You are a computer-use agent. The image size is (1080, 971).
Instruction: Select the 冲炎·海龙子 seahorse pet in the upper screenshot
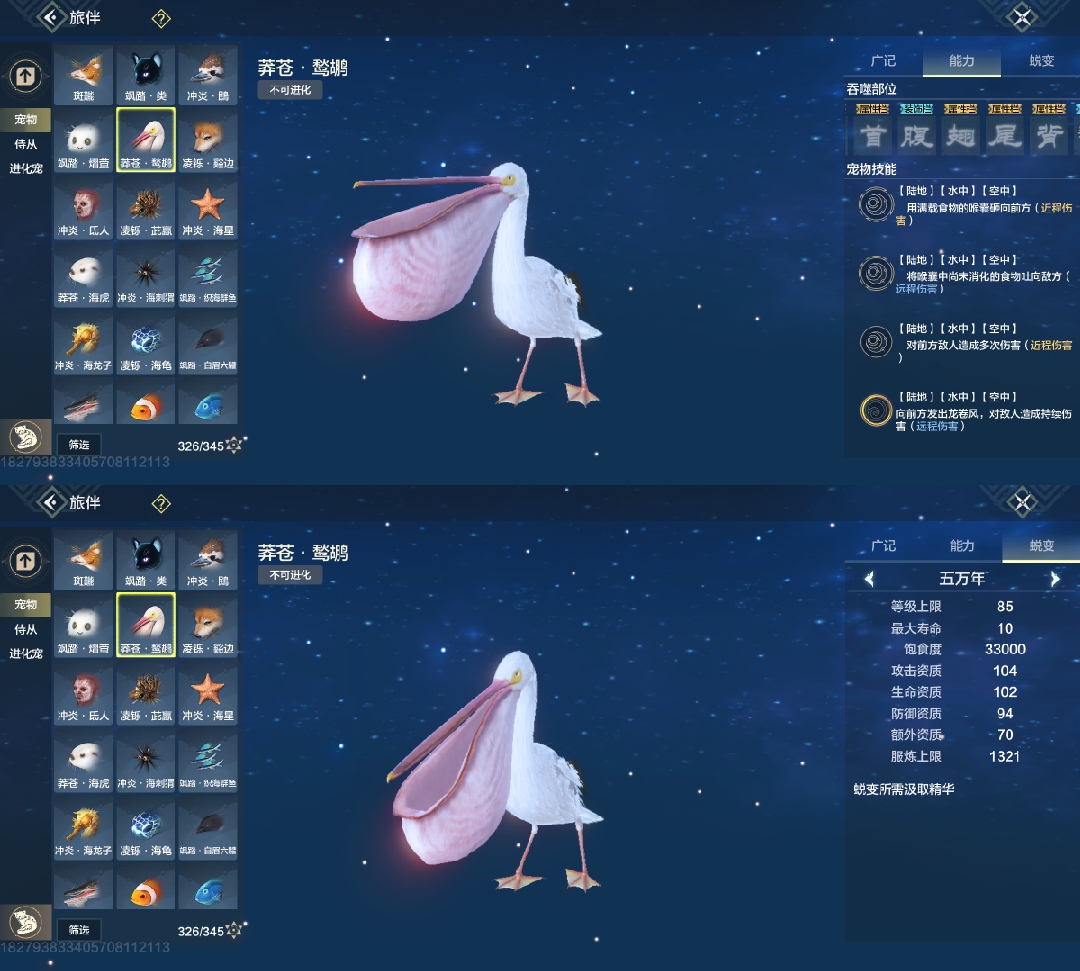click(x=83, y=344)
